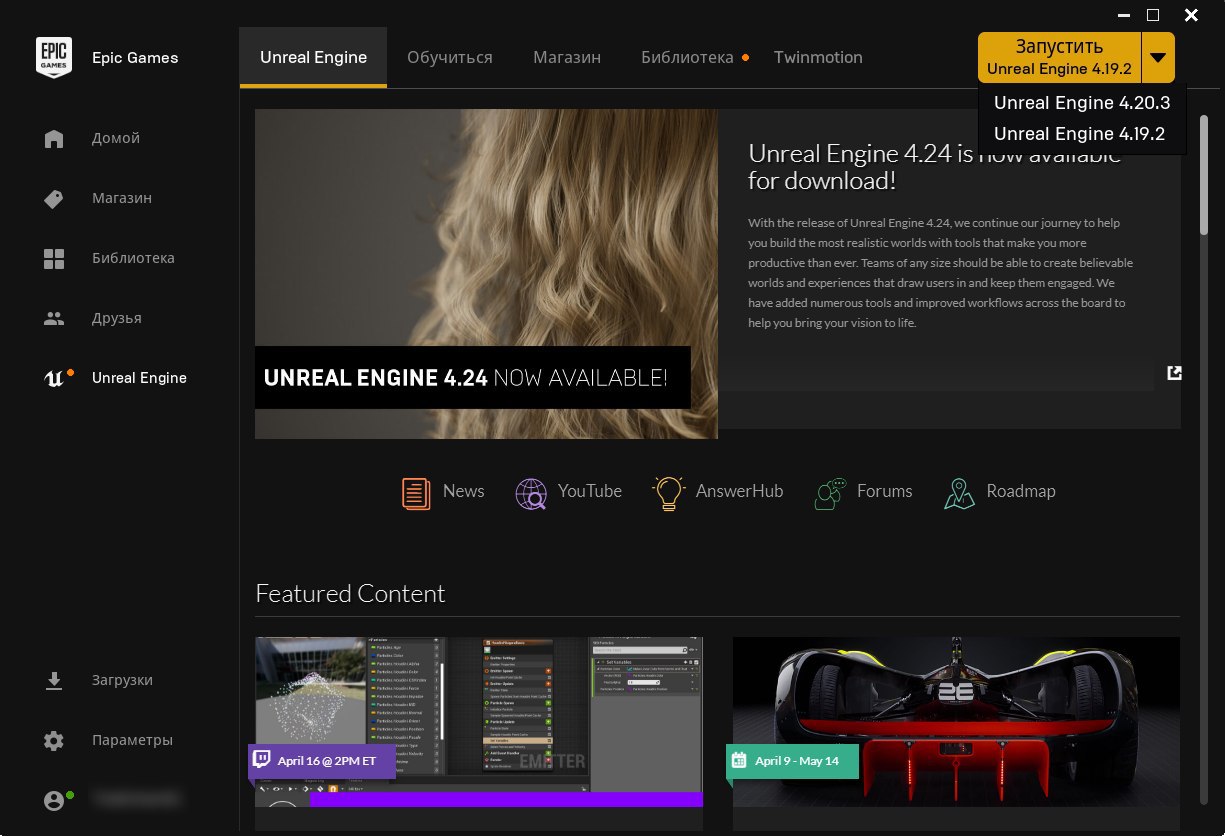Click the April 16 @ 2PM ET label
This screenshot has width=1225, height=836.
tap(327, 761)
